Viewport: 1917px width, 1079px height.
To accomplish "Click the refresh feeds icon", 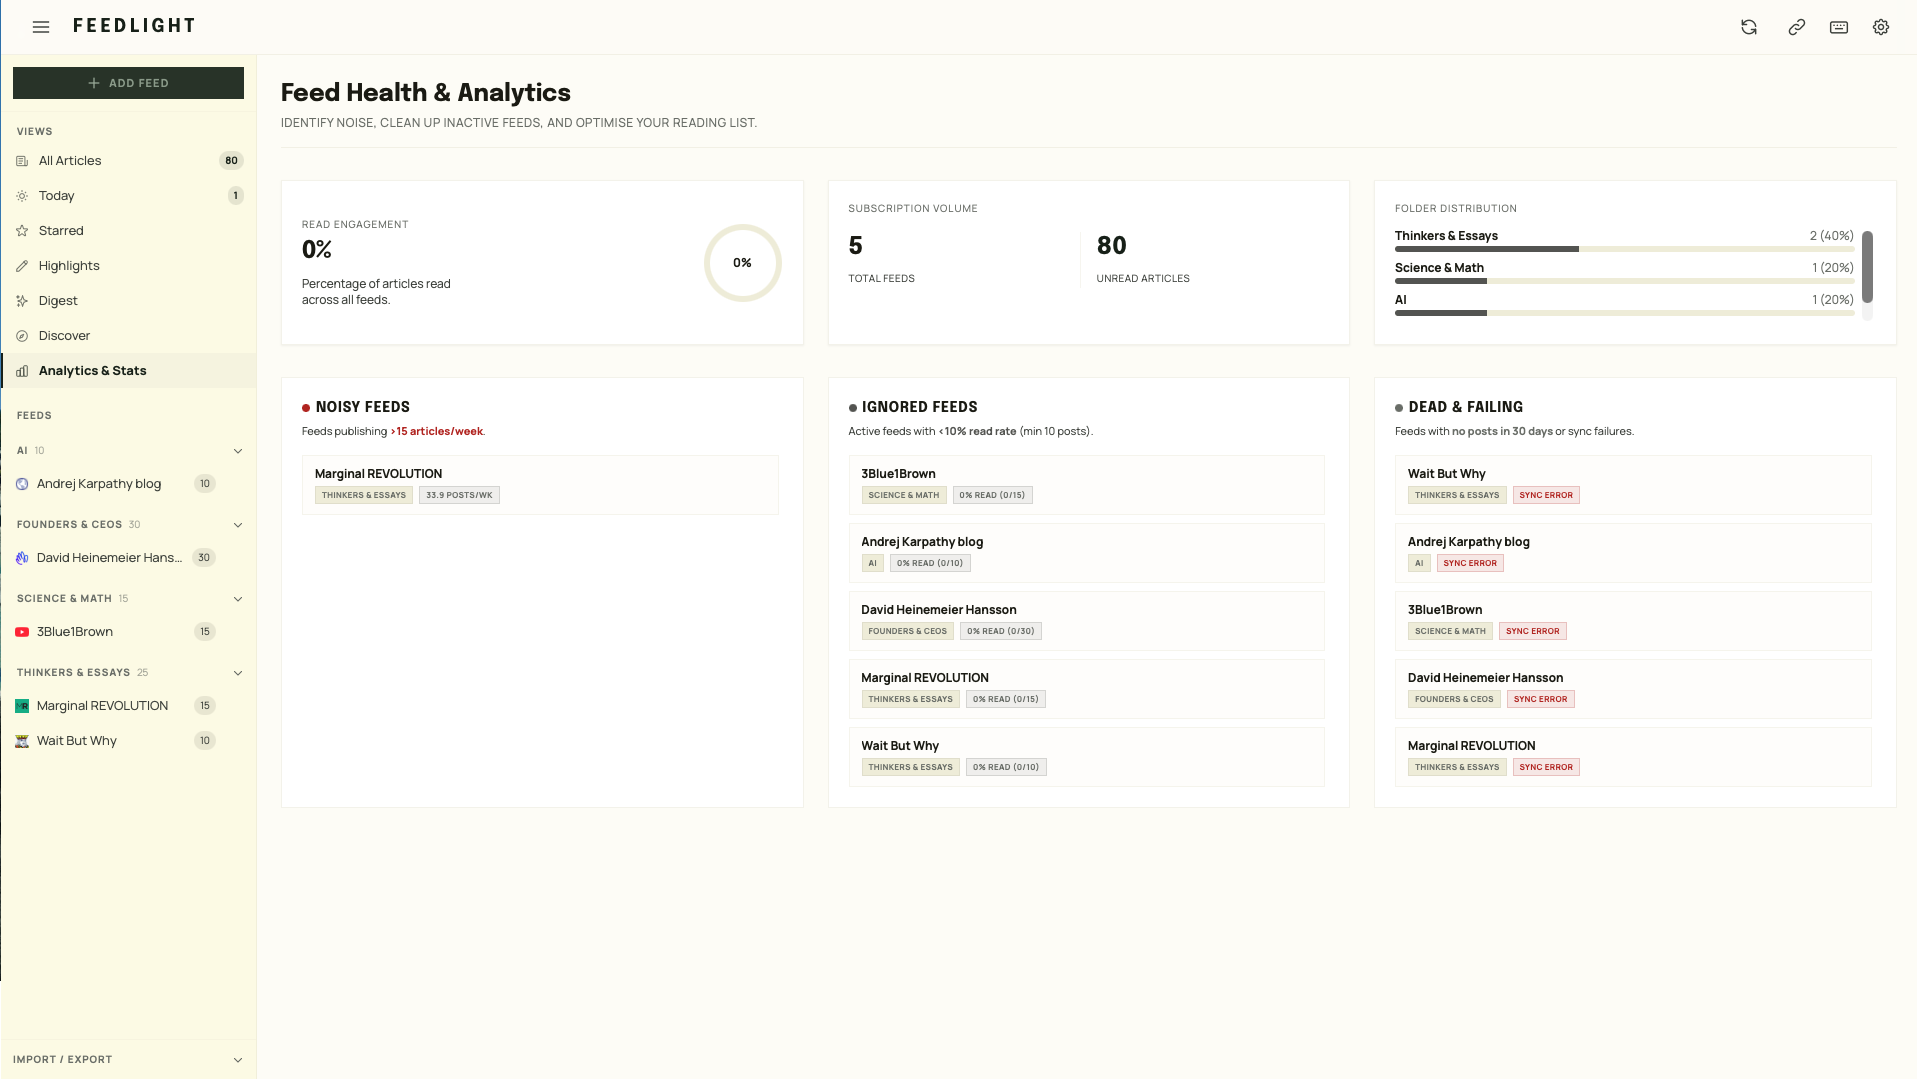I will (x=1748, y=27).
